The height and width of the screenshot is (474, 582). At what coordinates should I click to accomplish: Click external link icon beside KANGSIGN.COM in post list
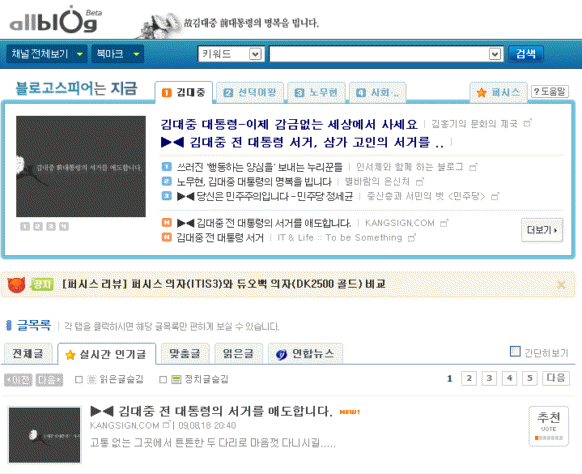168,424
